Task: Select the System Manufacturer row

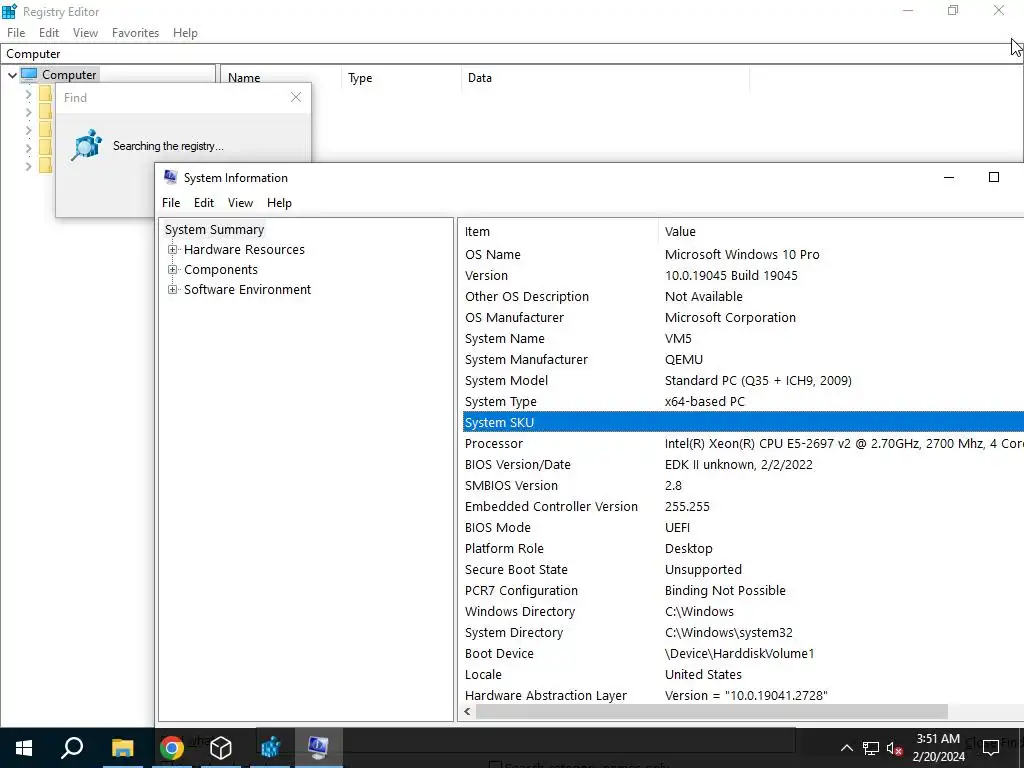Action: click(743, 360)
